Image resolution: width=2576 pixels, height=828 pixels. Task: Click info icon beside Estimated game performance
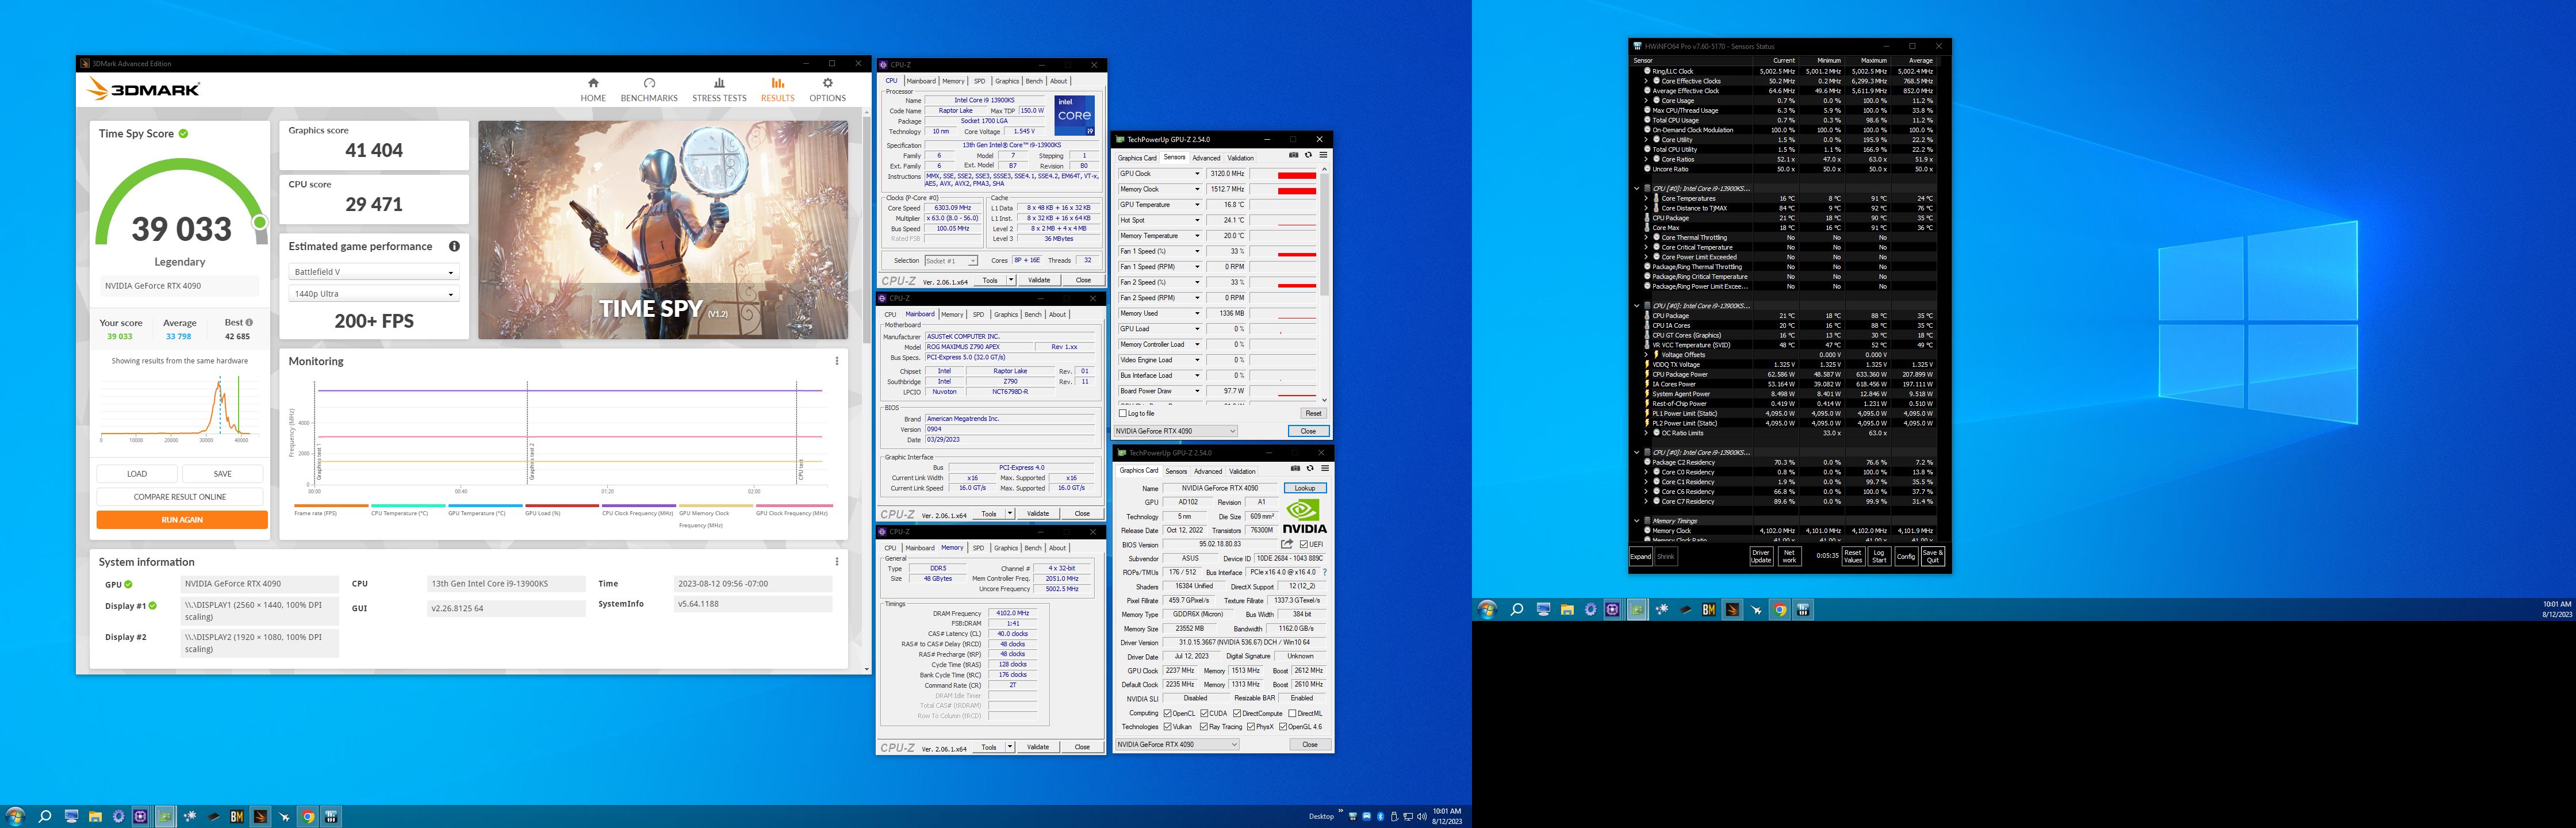click(x=454, y=246)
